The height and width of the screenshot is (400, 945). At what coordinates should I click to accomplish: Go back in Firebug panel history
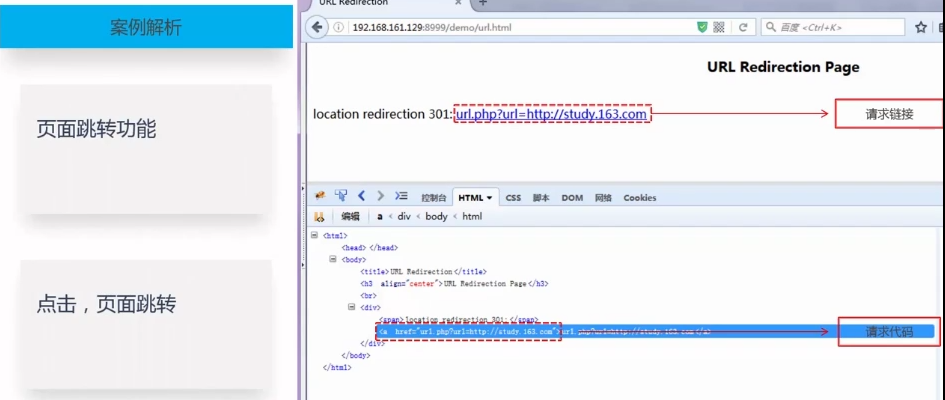pos(362,196)
